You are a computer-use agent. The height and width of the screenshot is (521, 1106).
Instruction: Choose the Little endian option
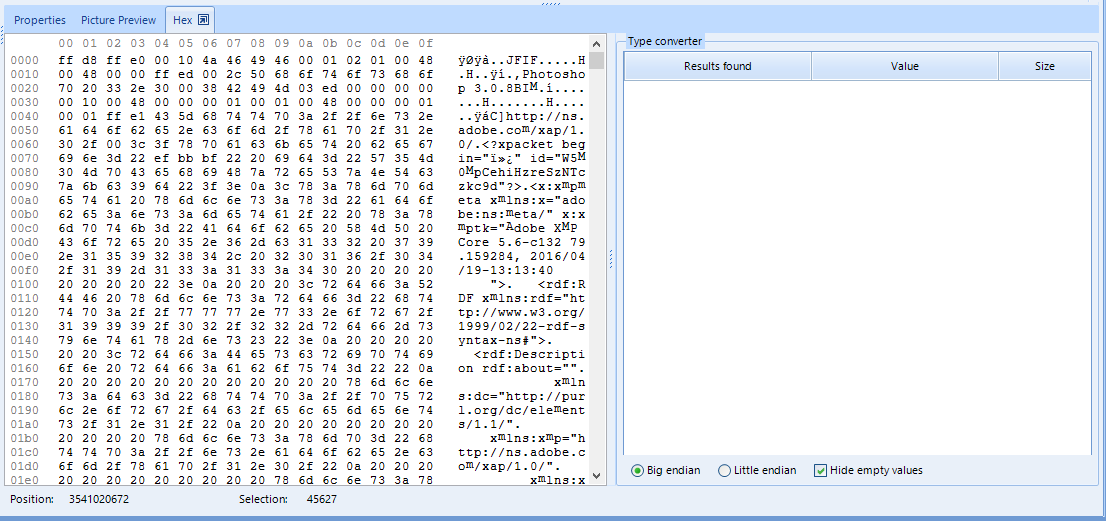point(724,471)
